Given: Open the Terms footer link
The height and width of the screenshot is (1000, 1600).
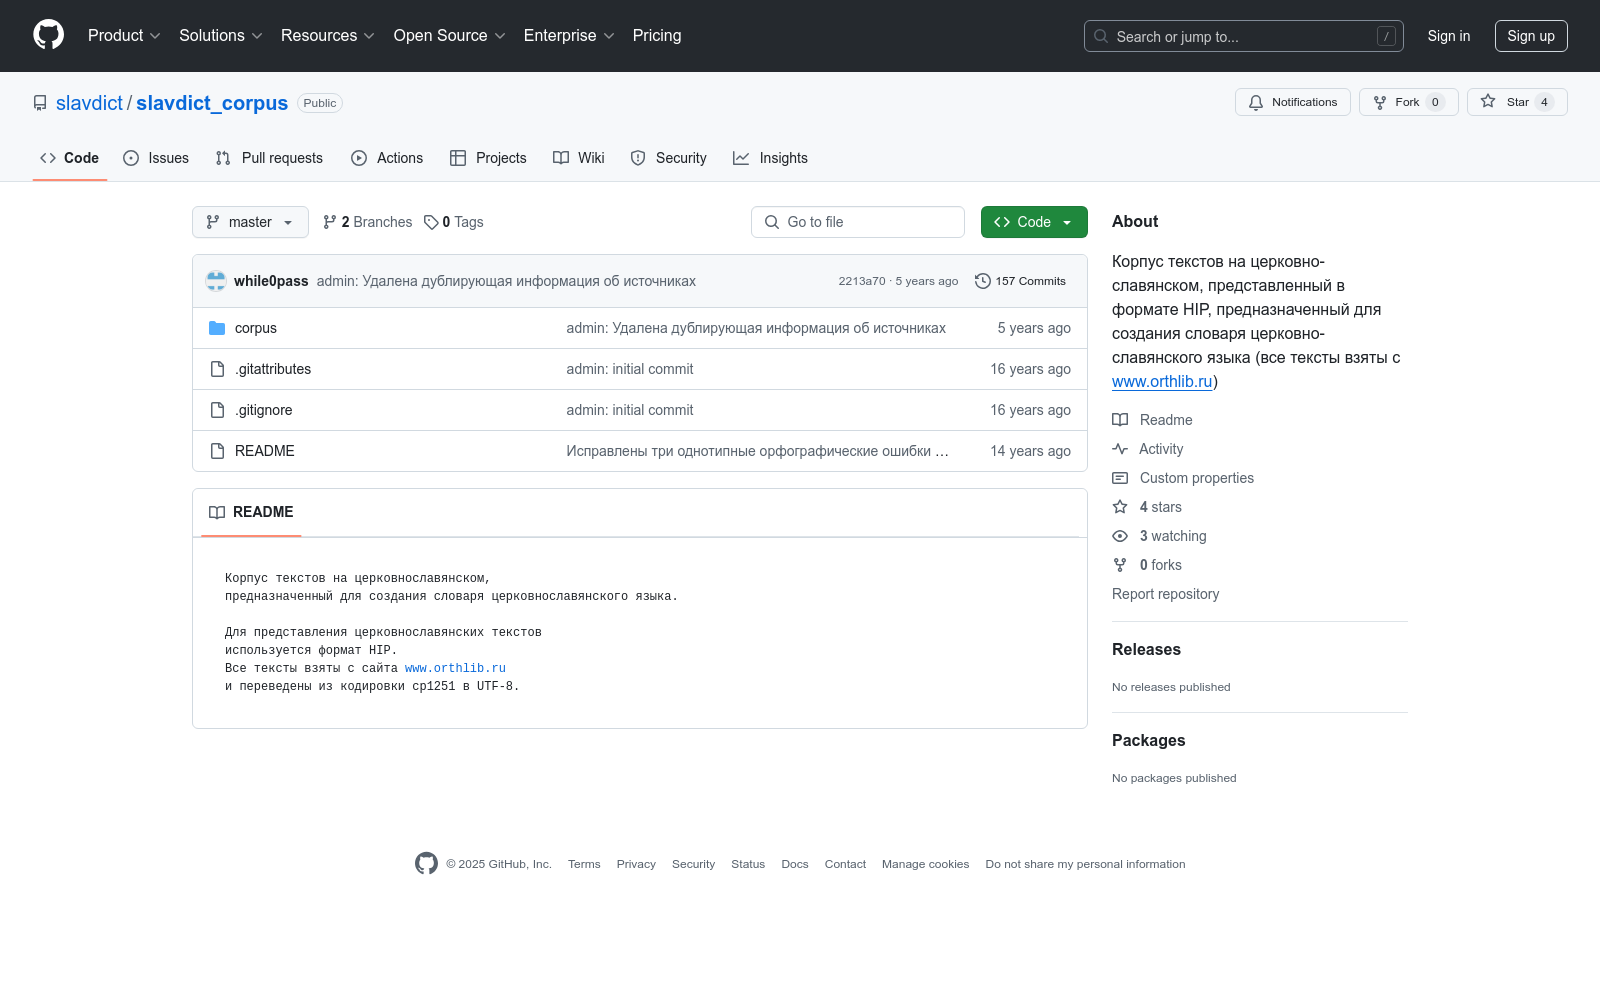Looking at the screenshot, I should [584, 864].
